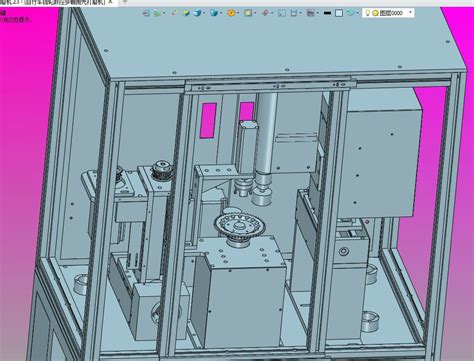Click the blue solid cube display icon
Image resolution: width=474 pixels, height=361 pixels.
[x=197, y=13]
